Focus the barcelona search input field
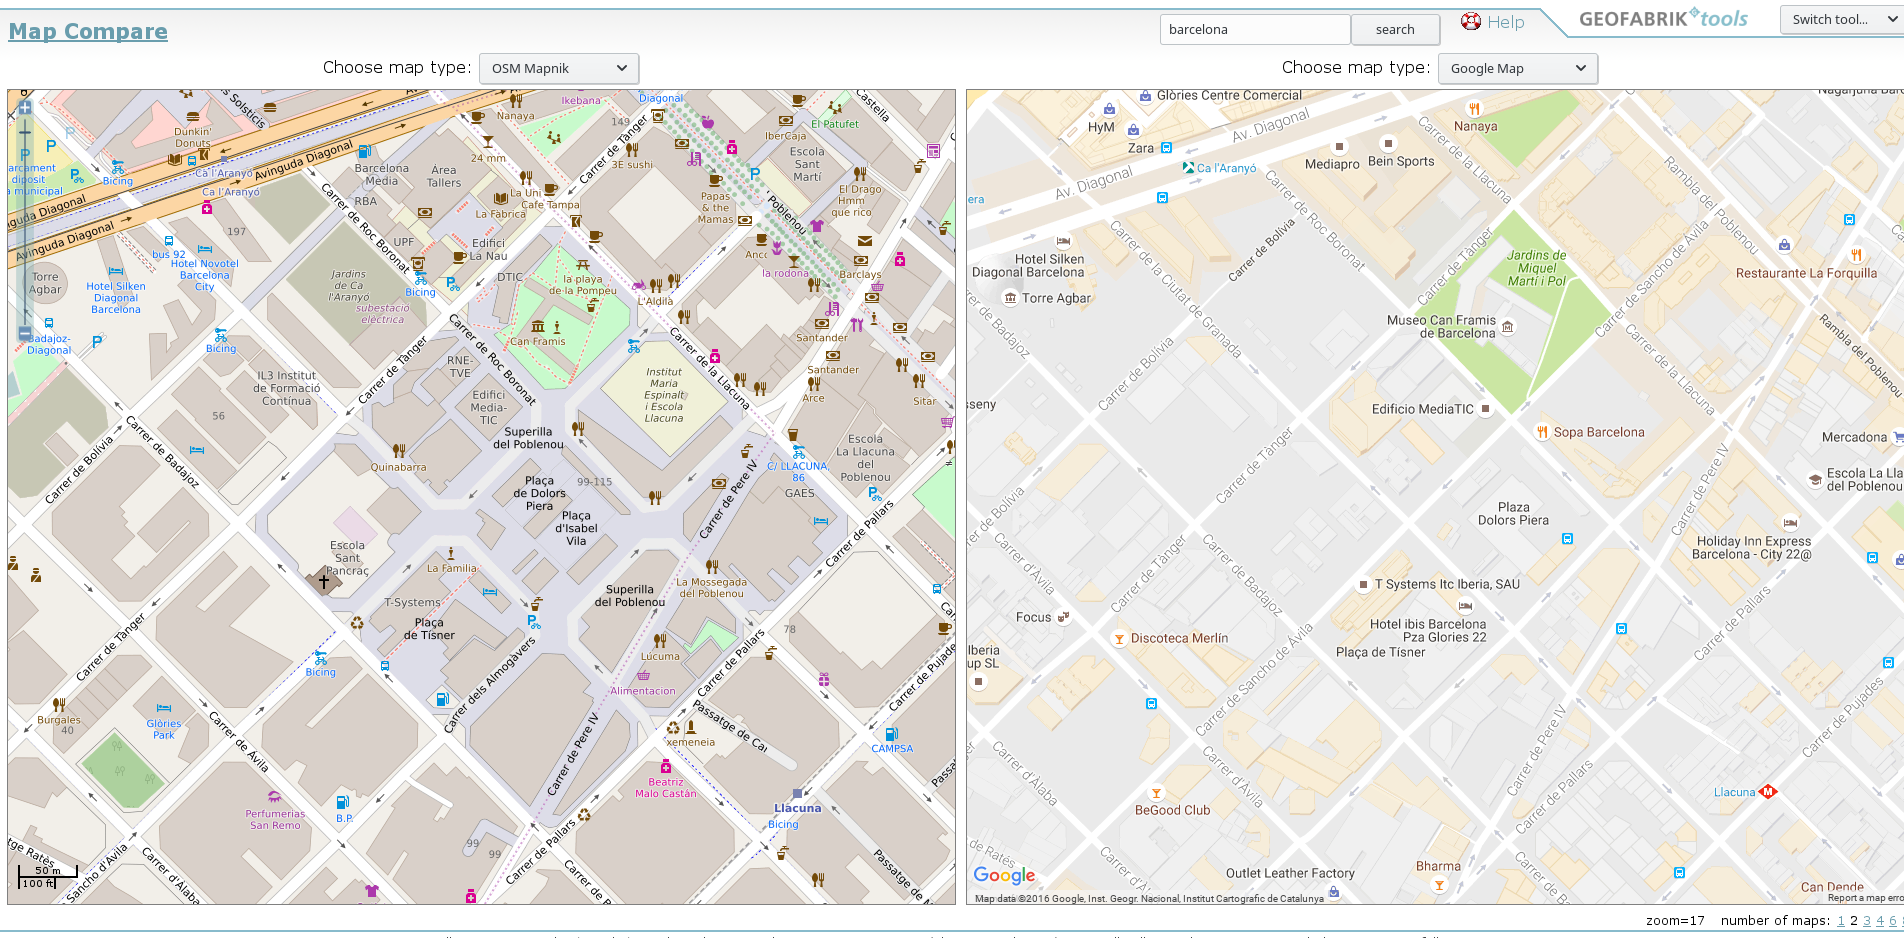The image size is (1904, 938). coord(1255,29)
